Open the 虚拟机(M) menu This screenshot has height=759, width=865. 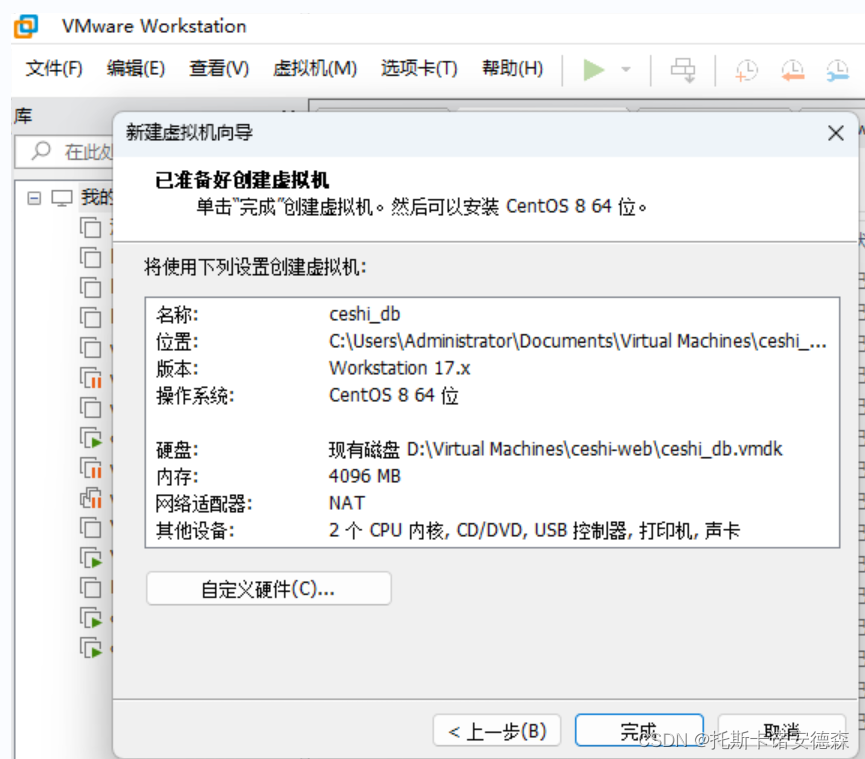point(314,68)
